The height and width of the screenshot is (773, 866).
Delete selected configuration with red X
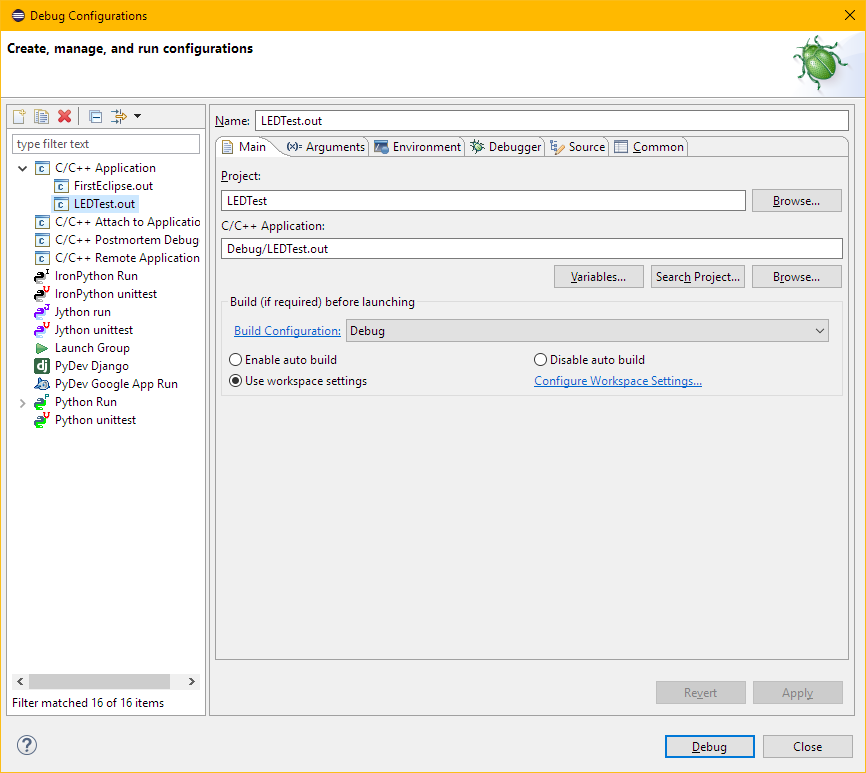64,116
